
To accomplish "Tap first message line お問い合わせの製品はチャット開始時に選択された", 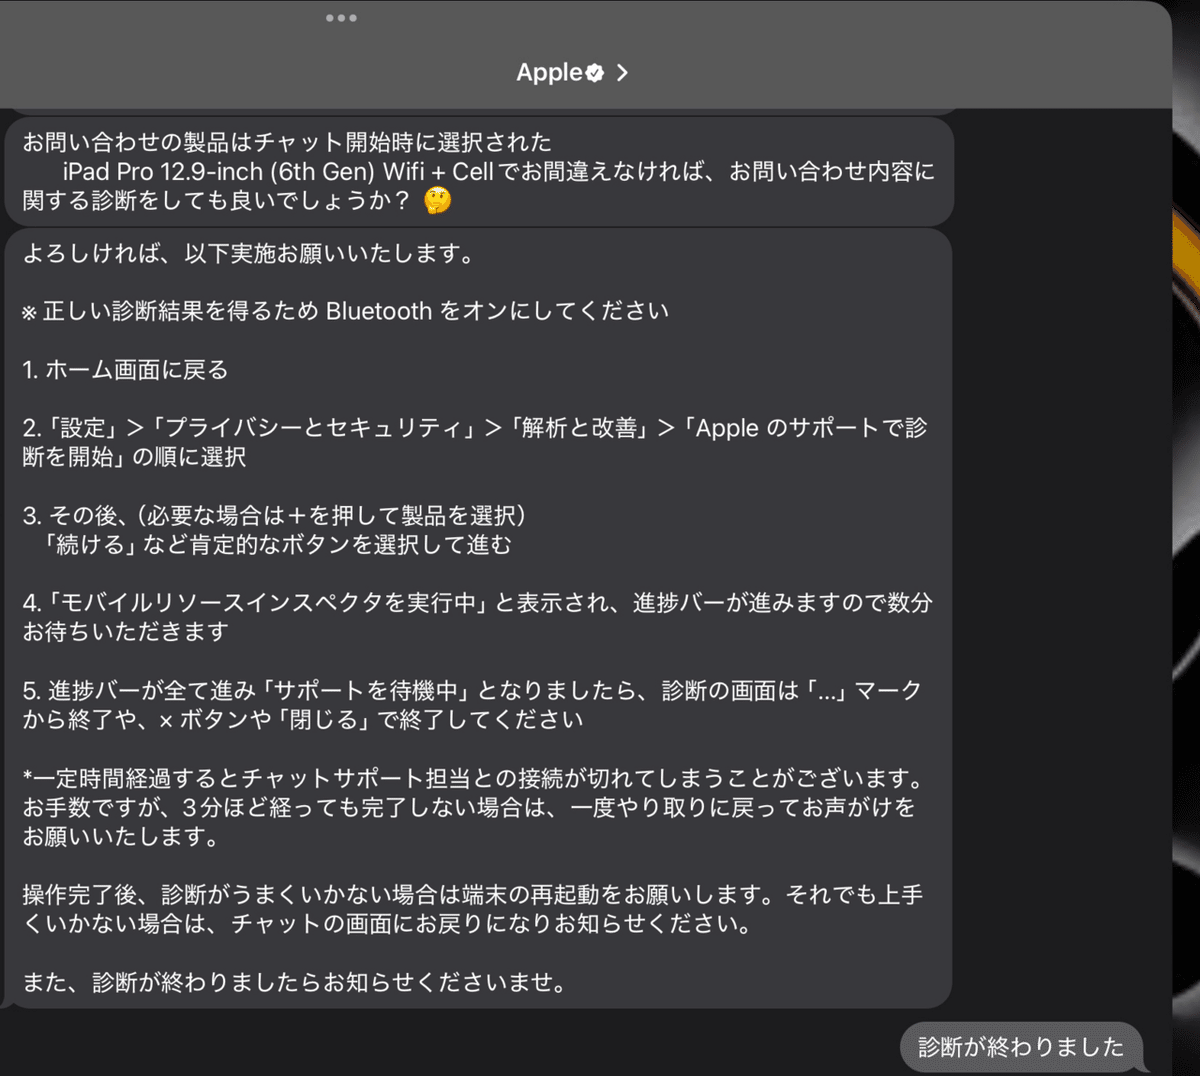I will (x=287, y=142).
